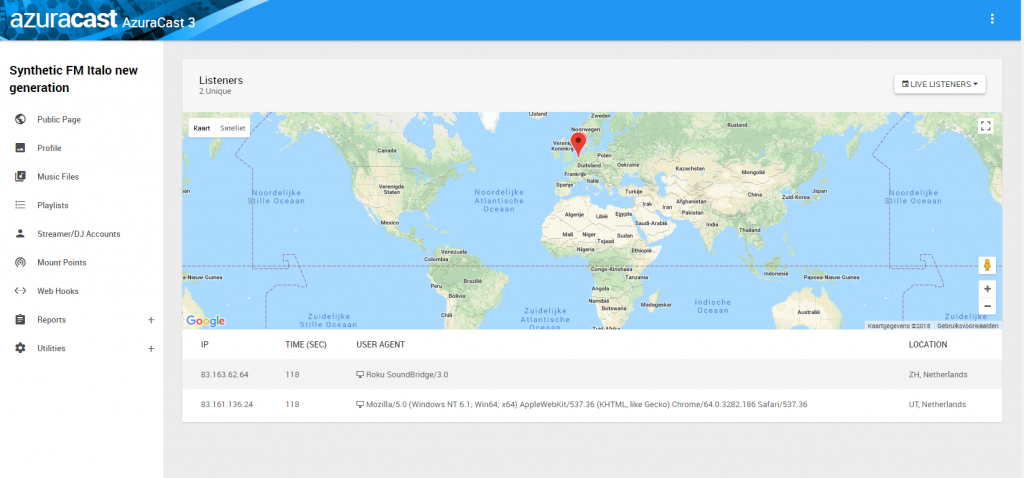
Task: Switch the map to Kaart view
Action: coord(202,128)
